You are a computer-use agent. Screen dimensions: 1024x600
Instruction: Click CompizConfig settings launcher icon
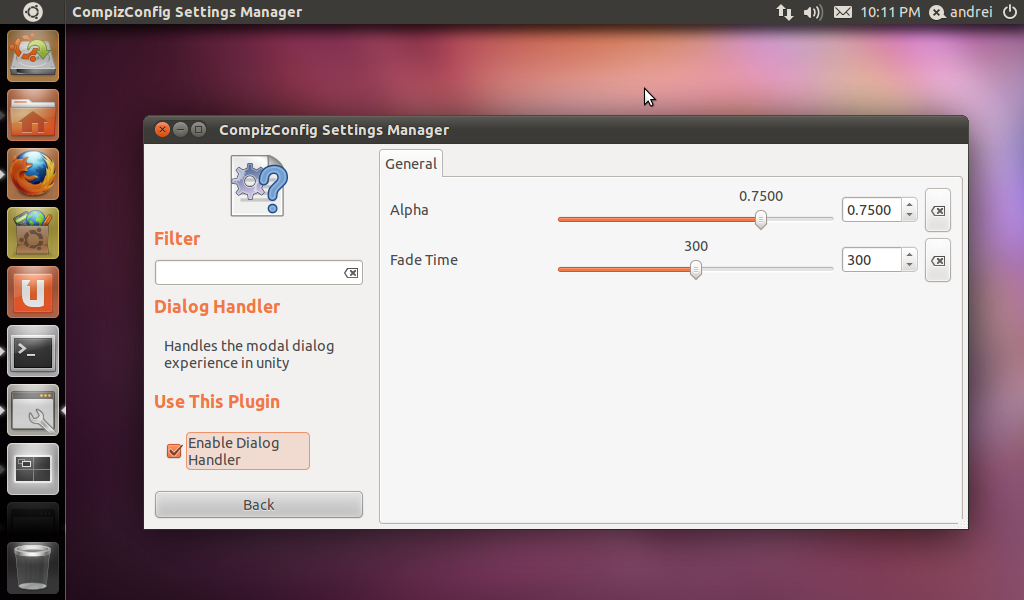33,410
